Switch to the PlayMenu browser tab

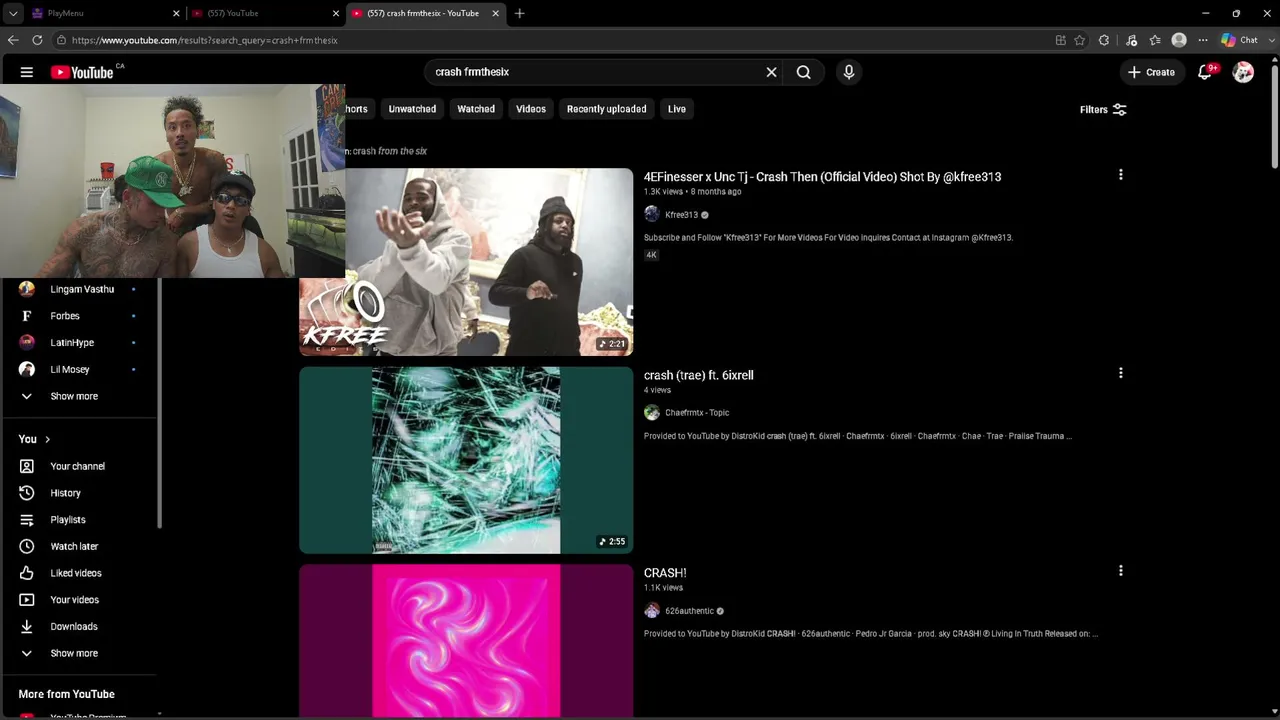tap(105, 13)
